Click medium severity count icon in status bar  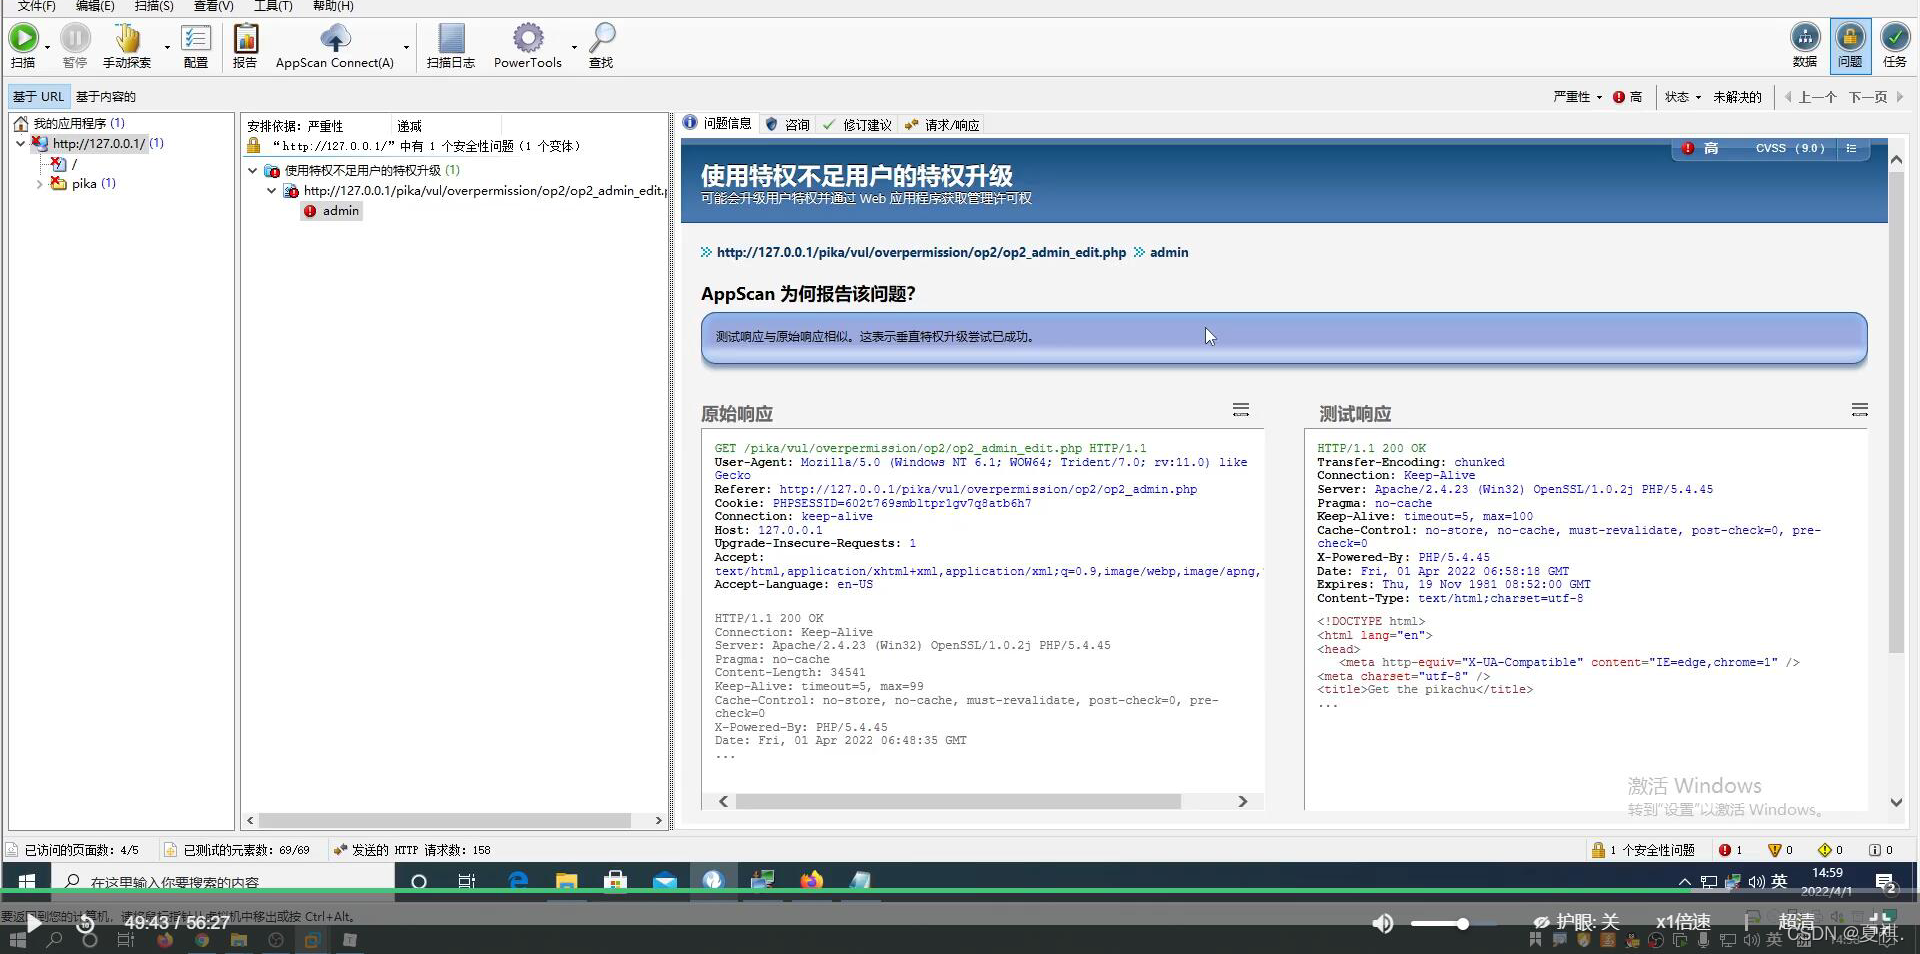1775,850
